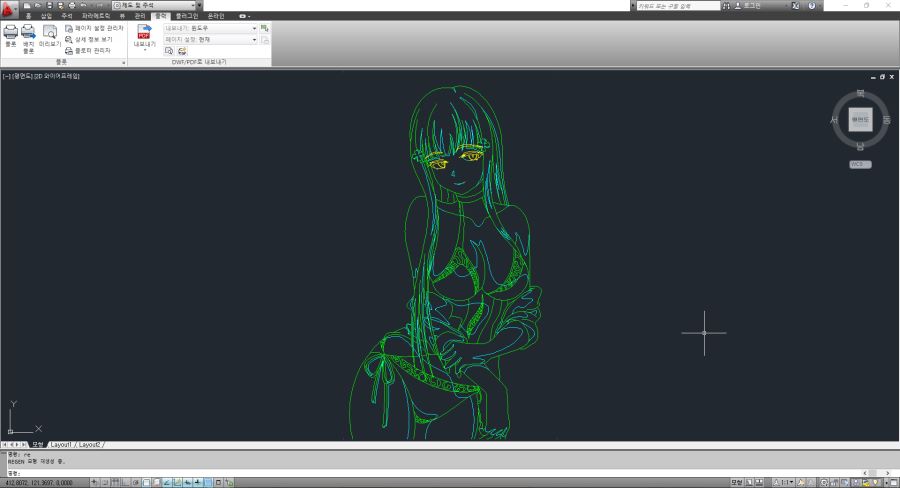Open the WCS dropdown under ViewCube

tap(860, 164)
